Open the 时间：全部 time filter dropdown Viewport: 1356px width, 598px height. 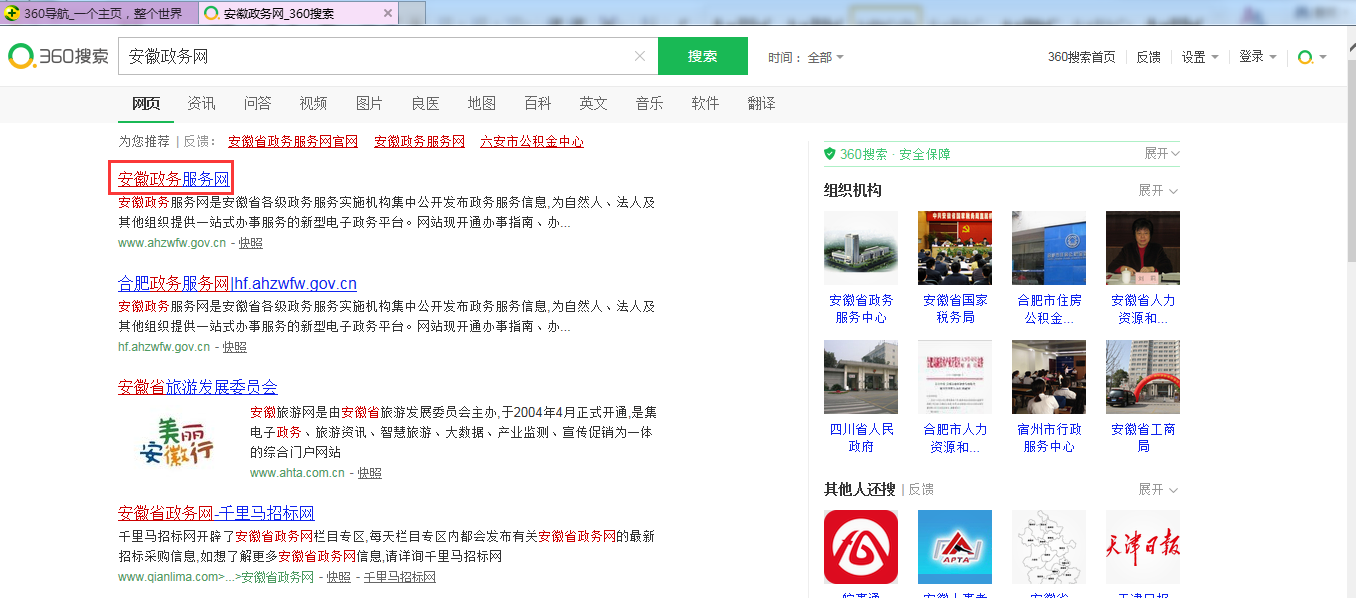click(806, 57)
